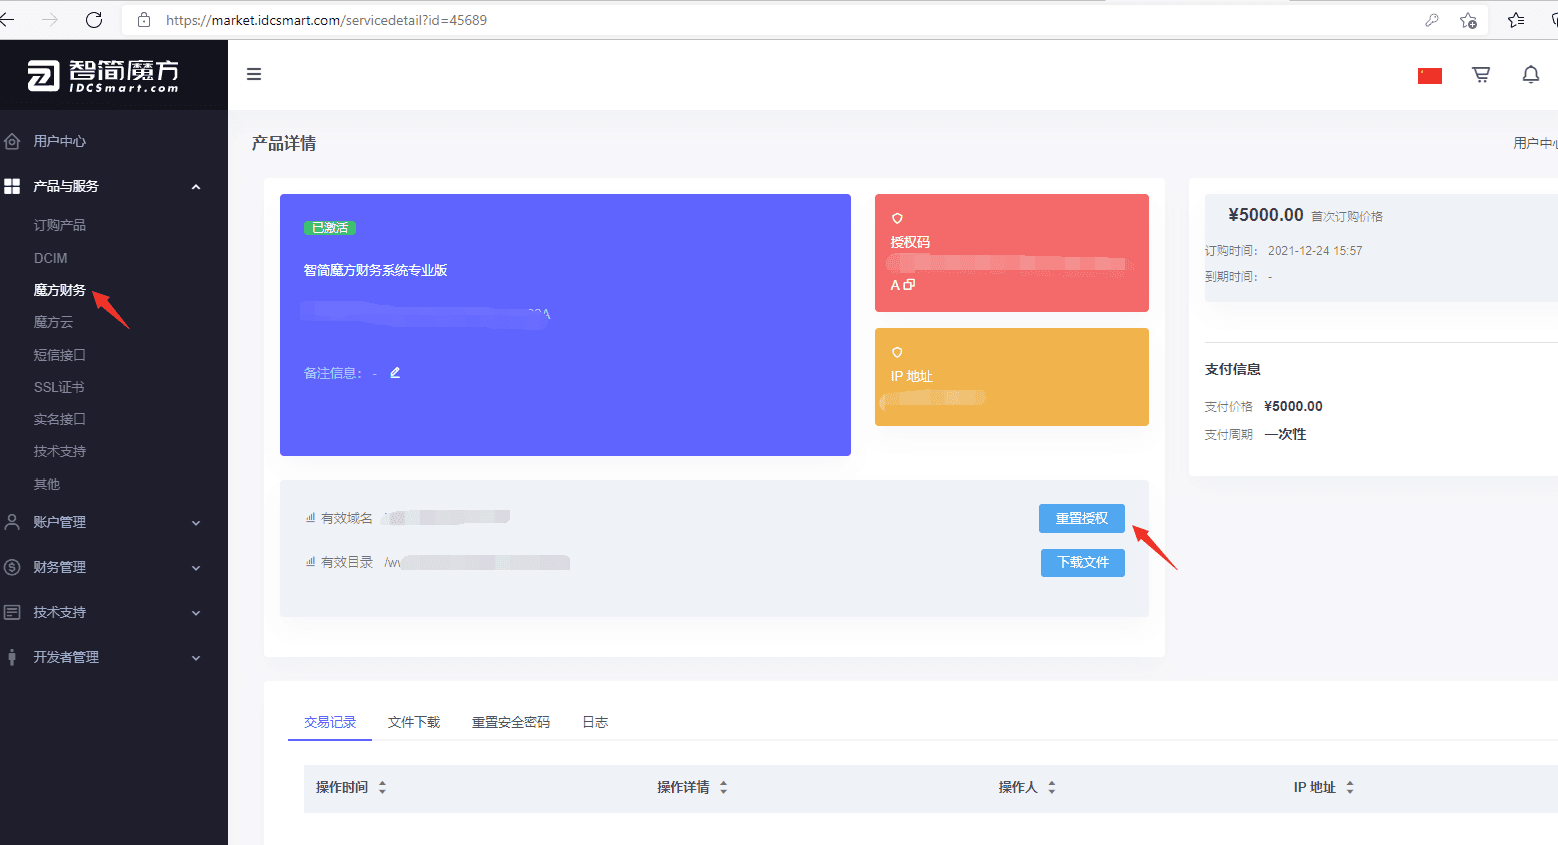Select 魔方云 in sidebar

click(x=54, y=322)
